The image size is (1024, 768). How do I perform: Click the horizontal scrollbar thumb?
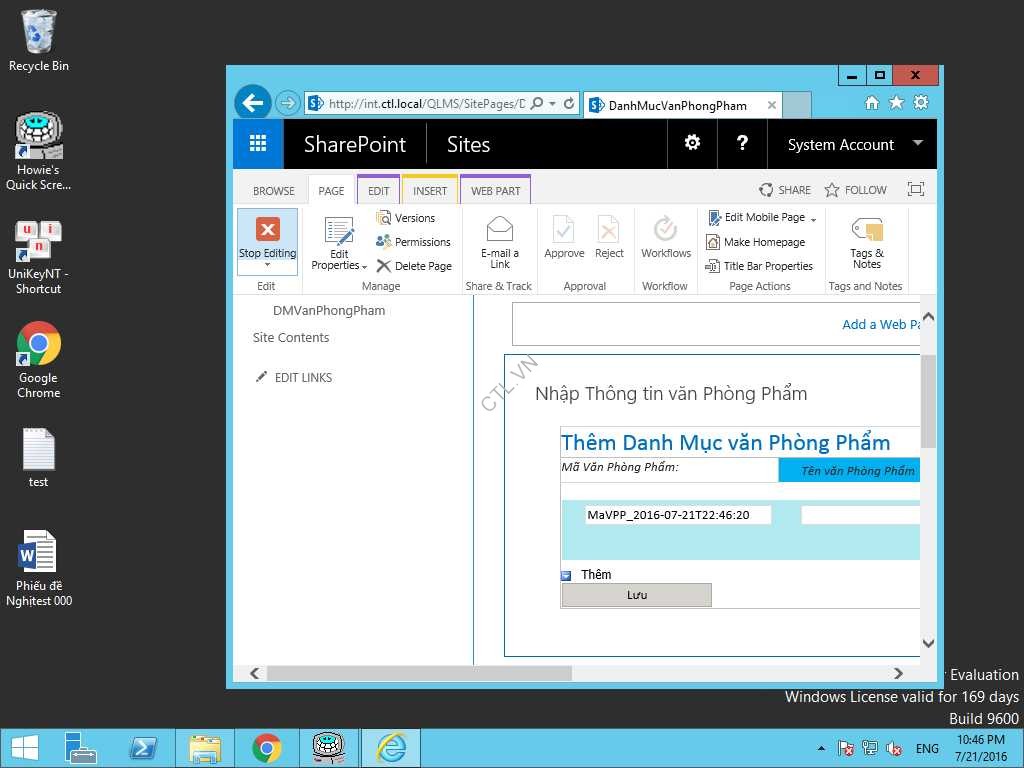[x=419, y=674]
